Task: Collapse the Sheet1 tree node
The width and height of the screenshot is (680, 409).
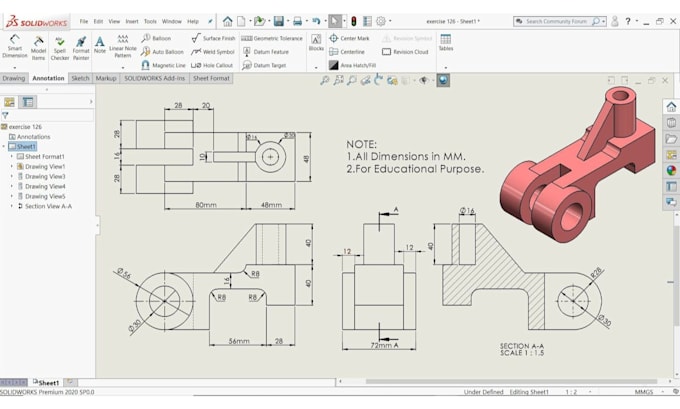Action: click(4, 147)
